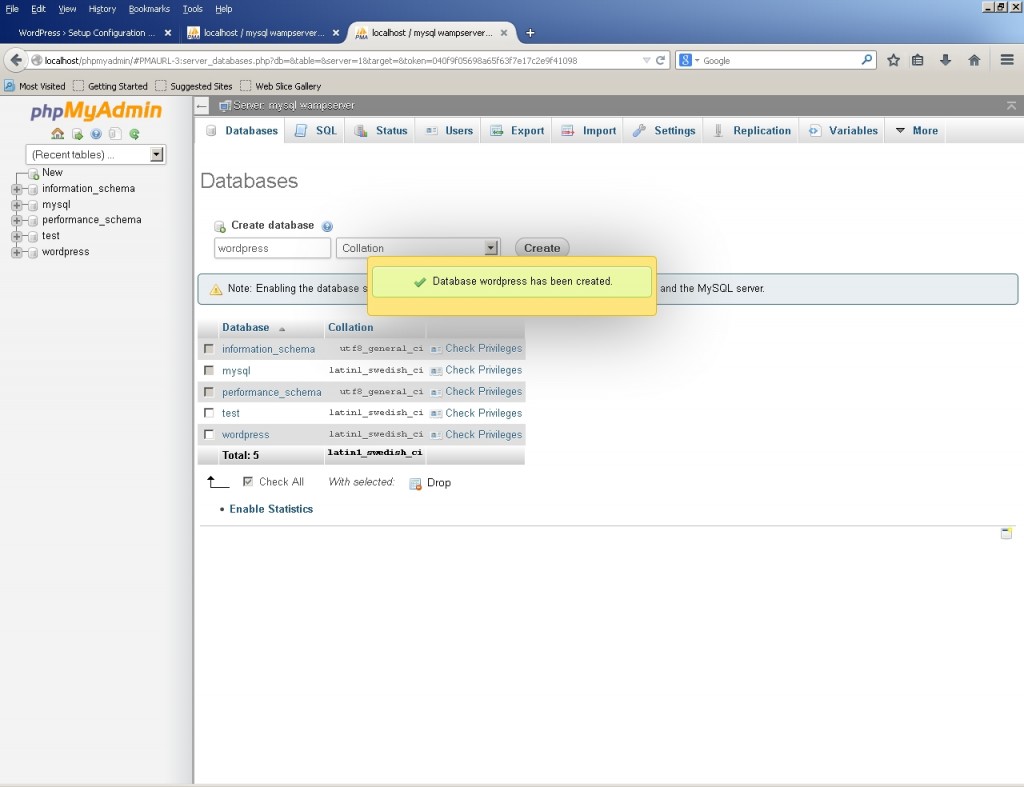Toggle the Check All checkbox
The width and height of the screenshot is (1024, 787).
248,481
